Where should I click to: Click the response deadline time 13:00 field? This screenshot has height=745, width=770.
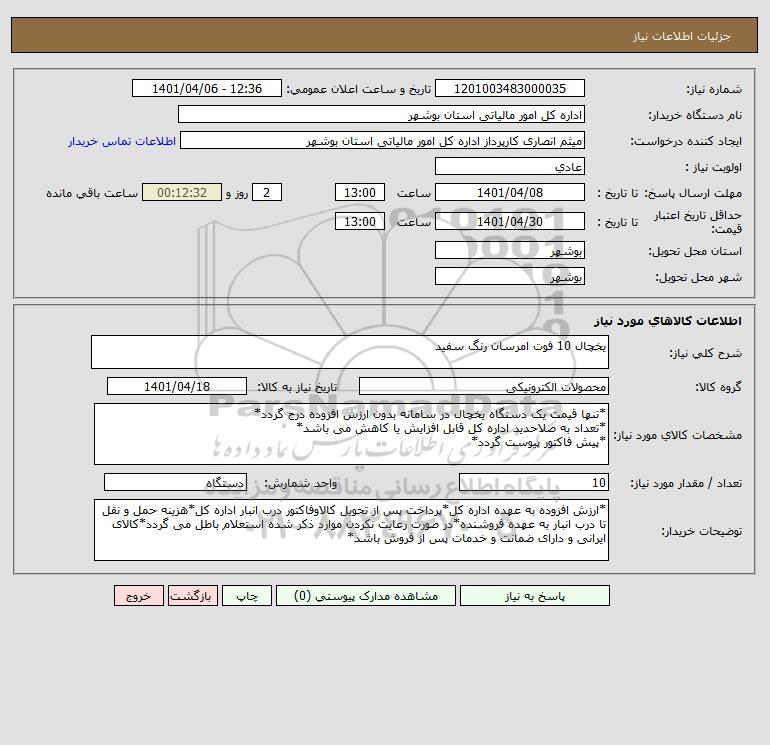coord(359,193)
